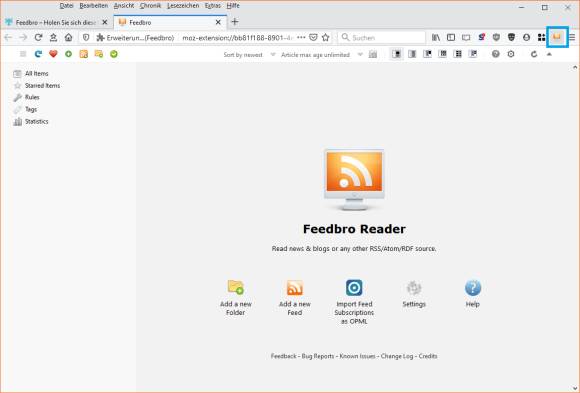Select the fifth list view mode icon
The image size is (580, 393).
(x=458, y=54)
